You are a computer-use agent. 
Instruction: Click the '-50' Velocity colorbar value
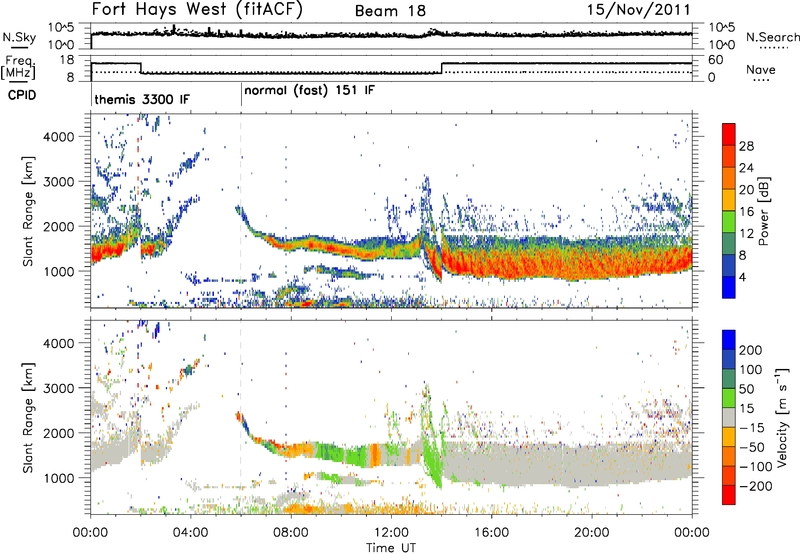[x=752, y=447]
